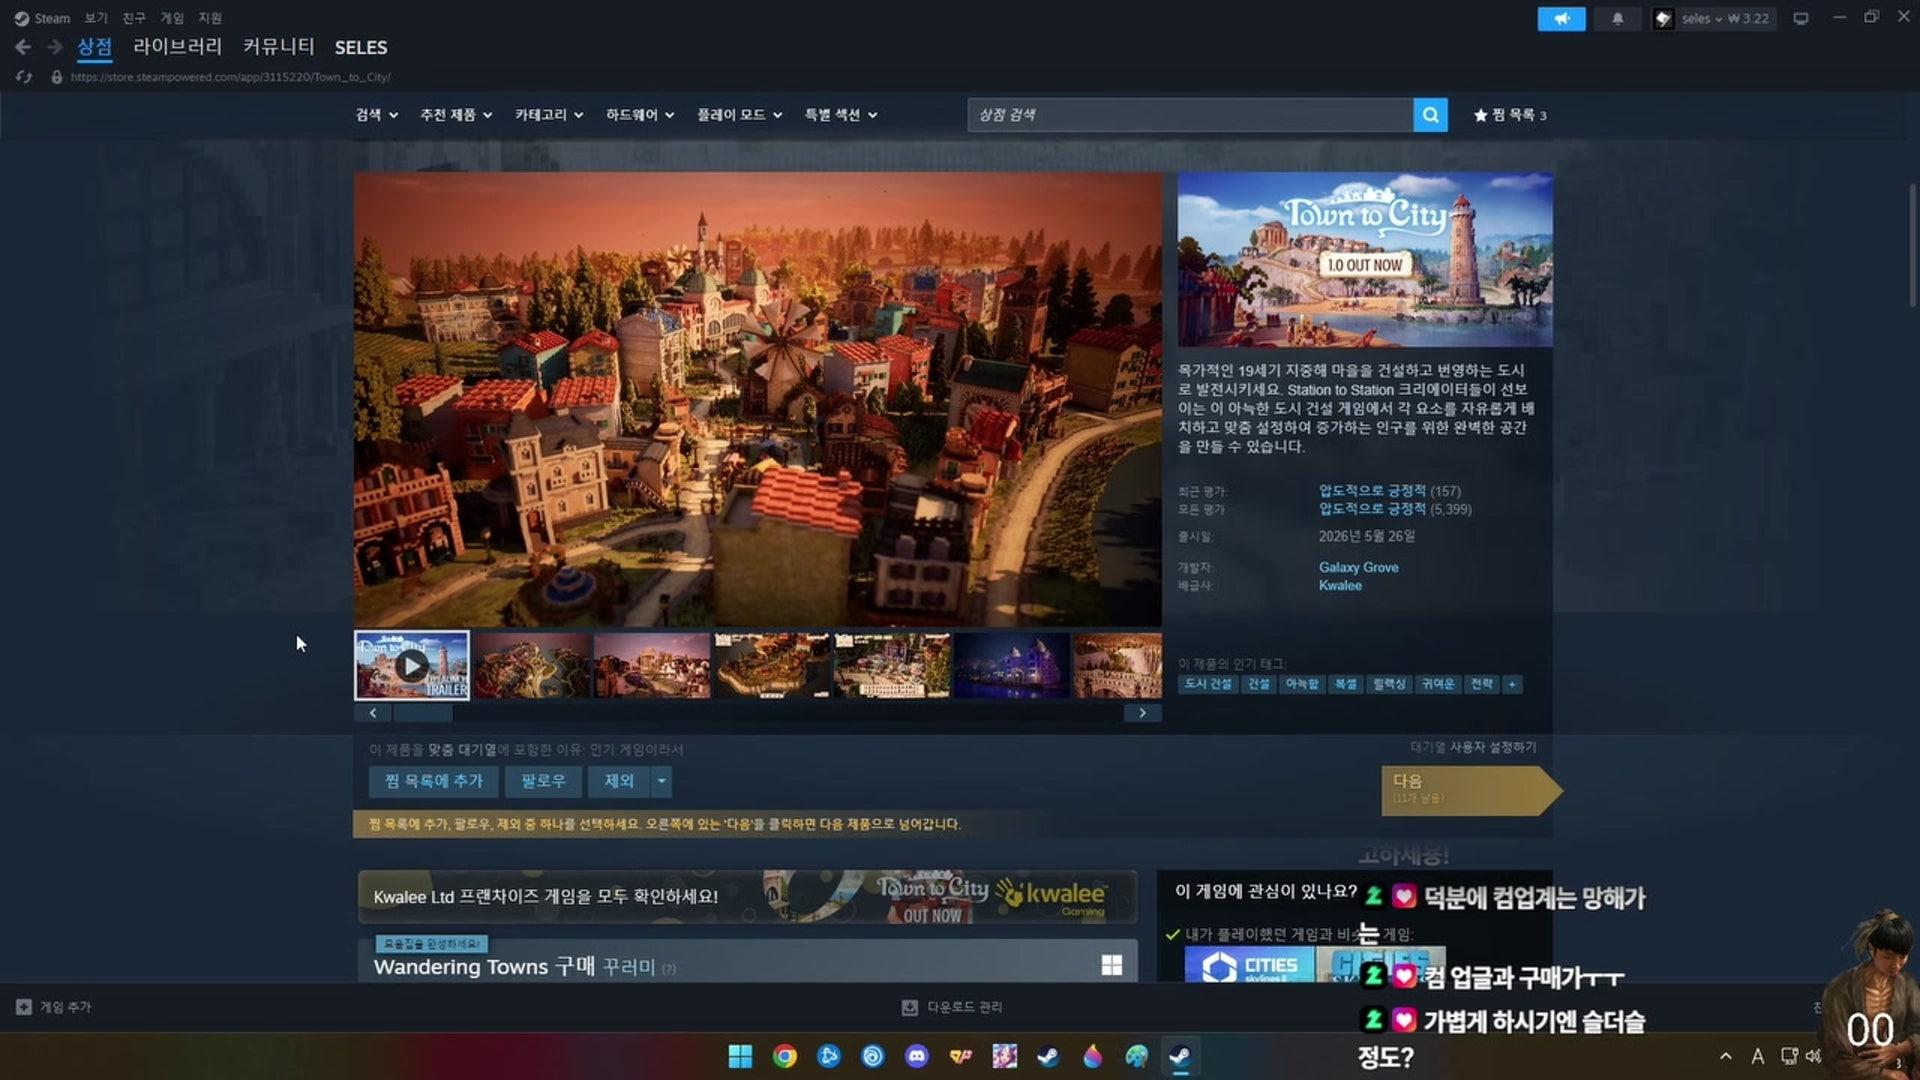Go back with the left arrow
Viewport: 1920px width, 1080px height.
(23, 47)
